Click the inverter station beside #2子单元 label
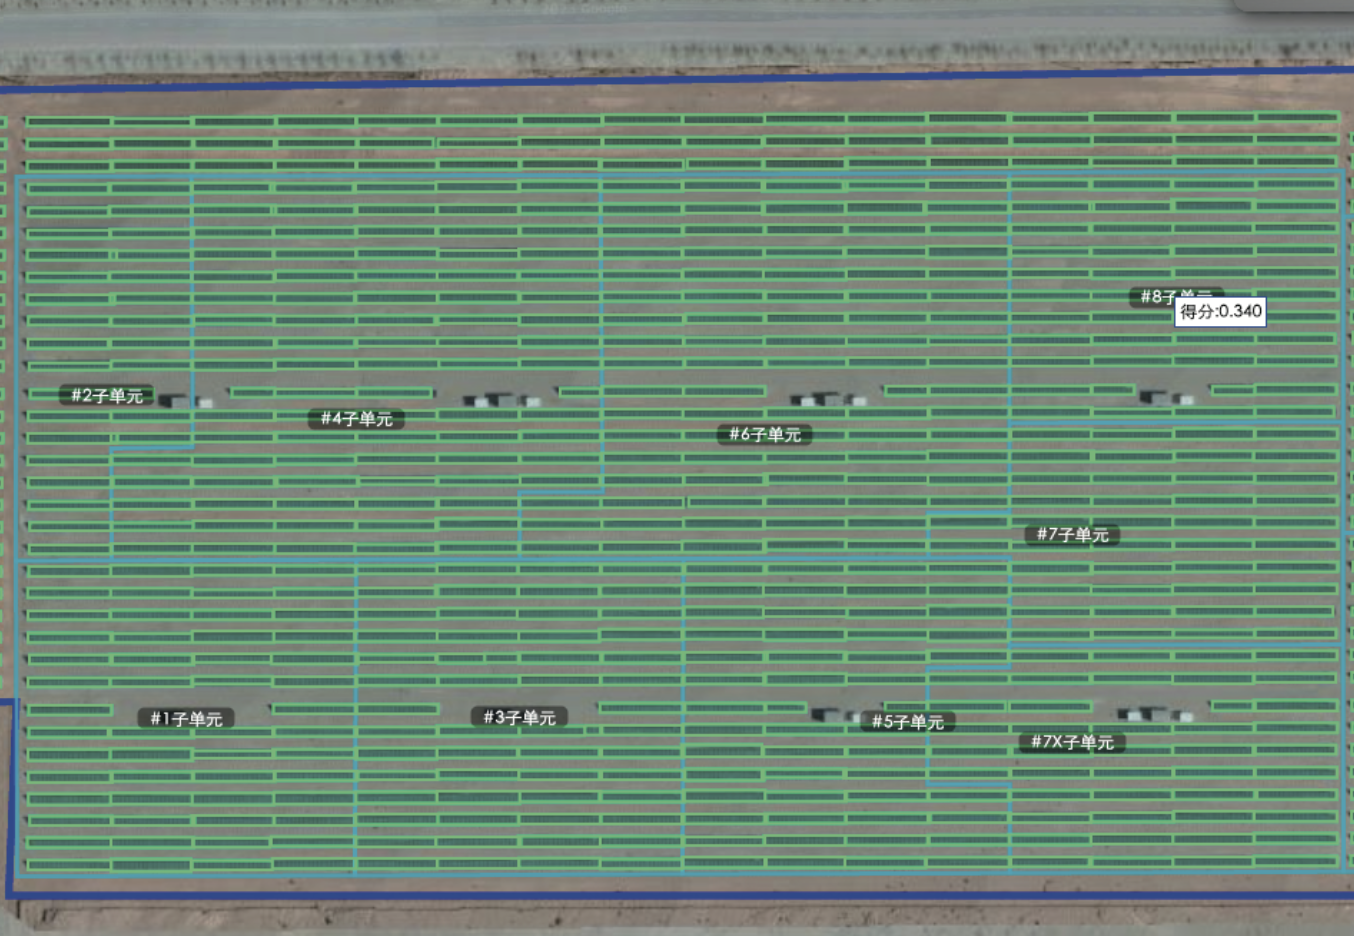Image resolution: width=1354 pixels, height=936 pixels. [186, 400]
